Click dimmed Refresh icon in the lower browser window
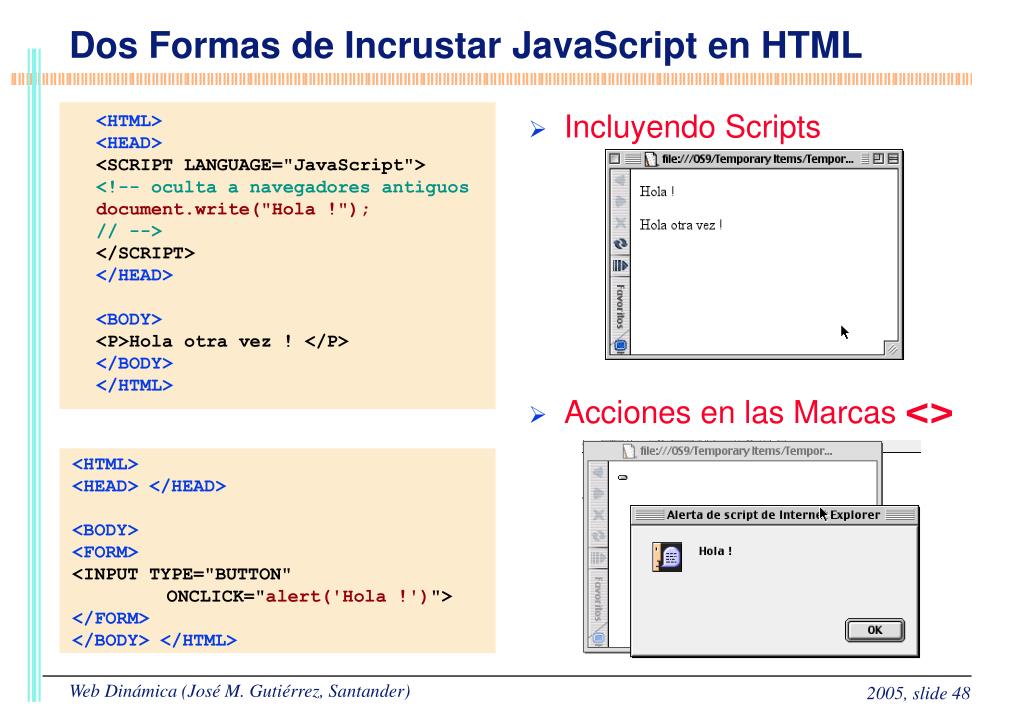Image resolution: width=1023 pixels, height=708 pixels. pos(598,536)
